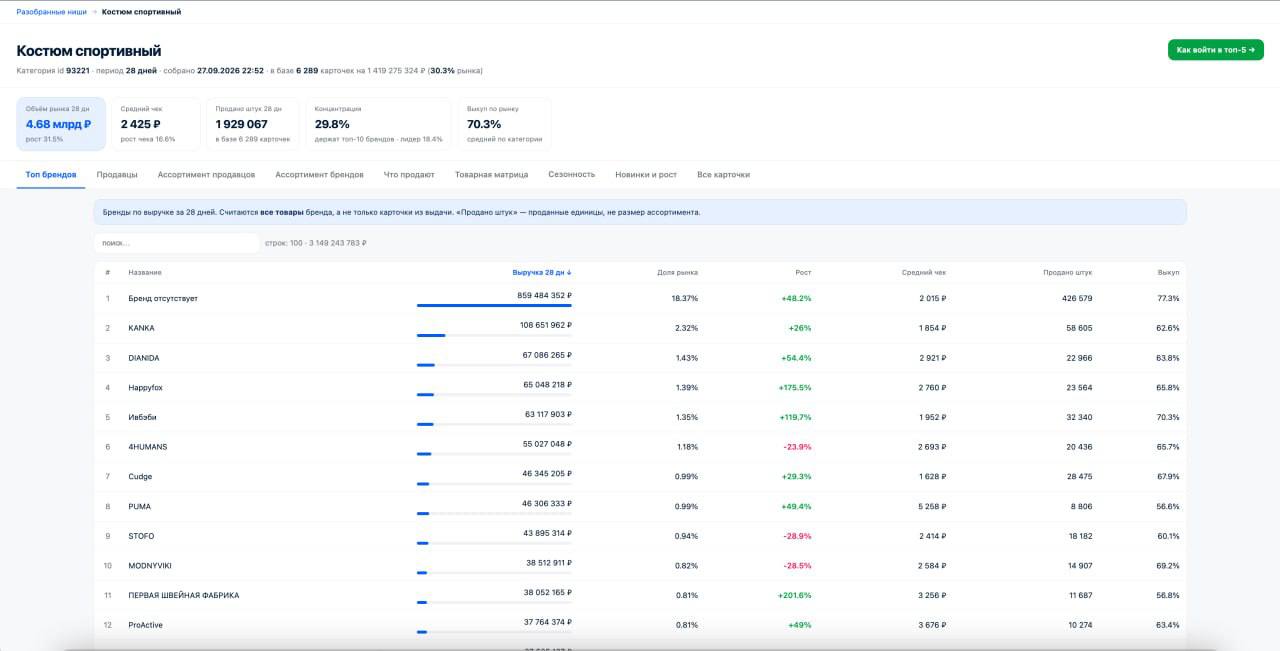Sort by Выручка 28 дн column header

click(x=542, y=272)
